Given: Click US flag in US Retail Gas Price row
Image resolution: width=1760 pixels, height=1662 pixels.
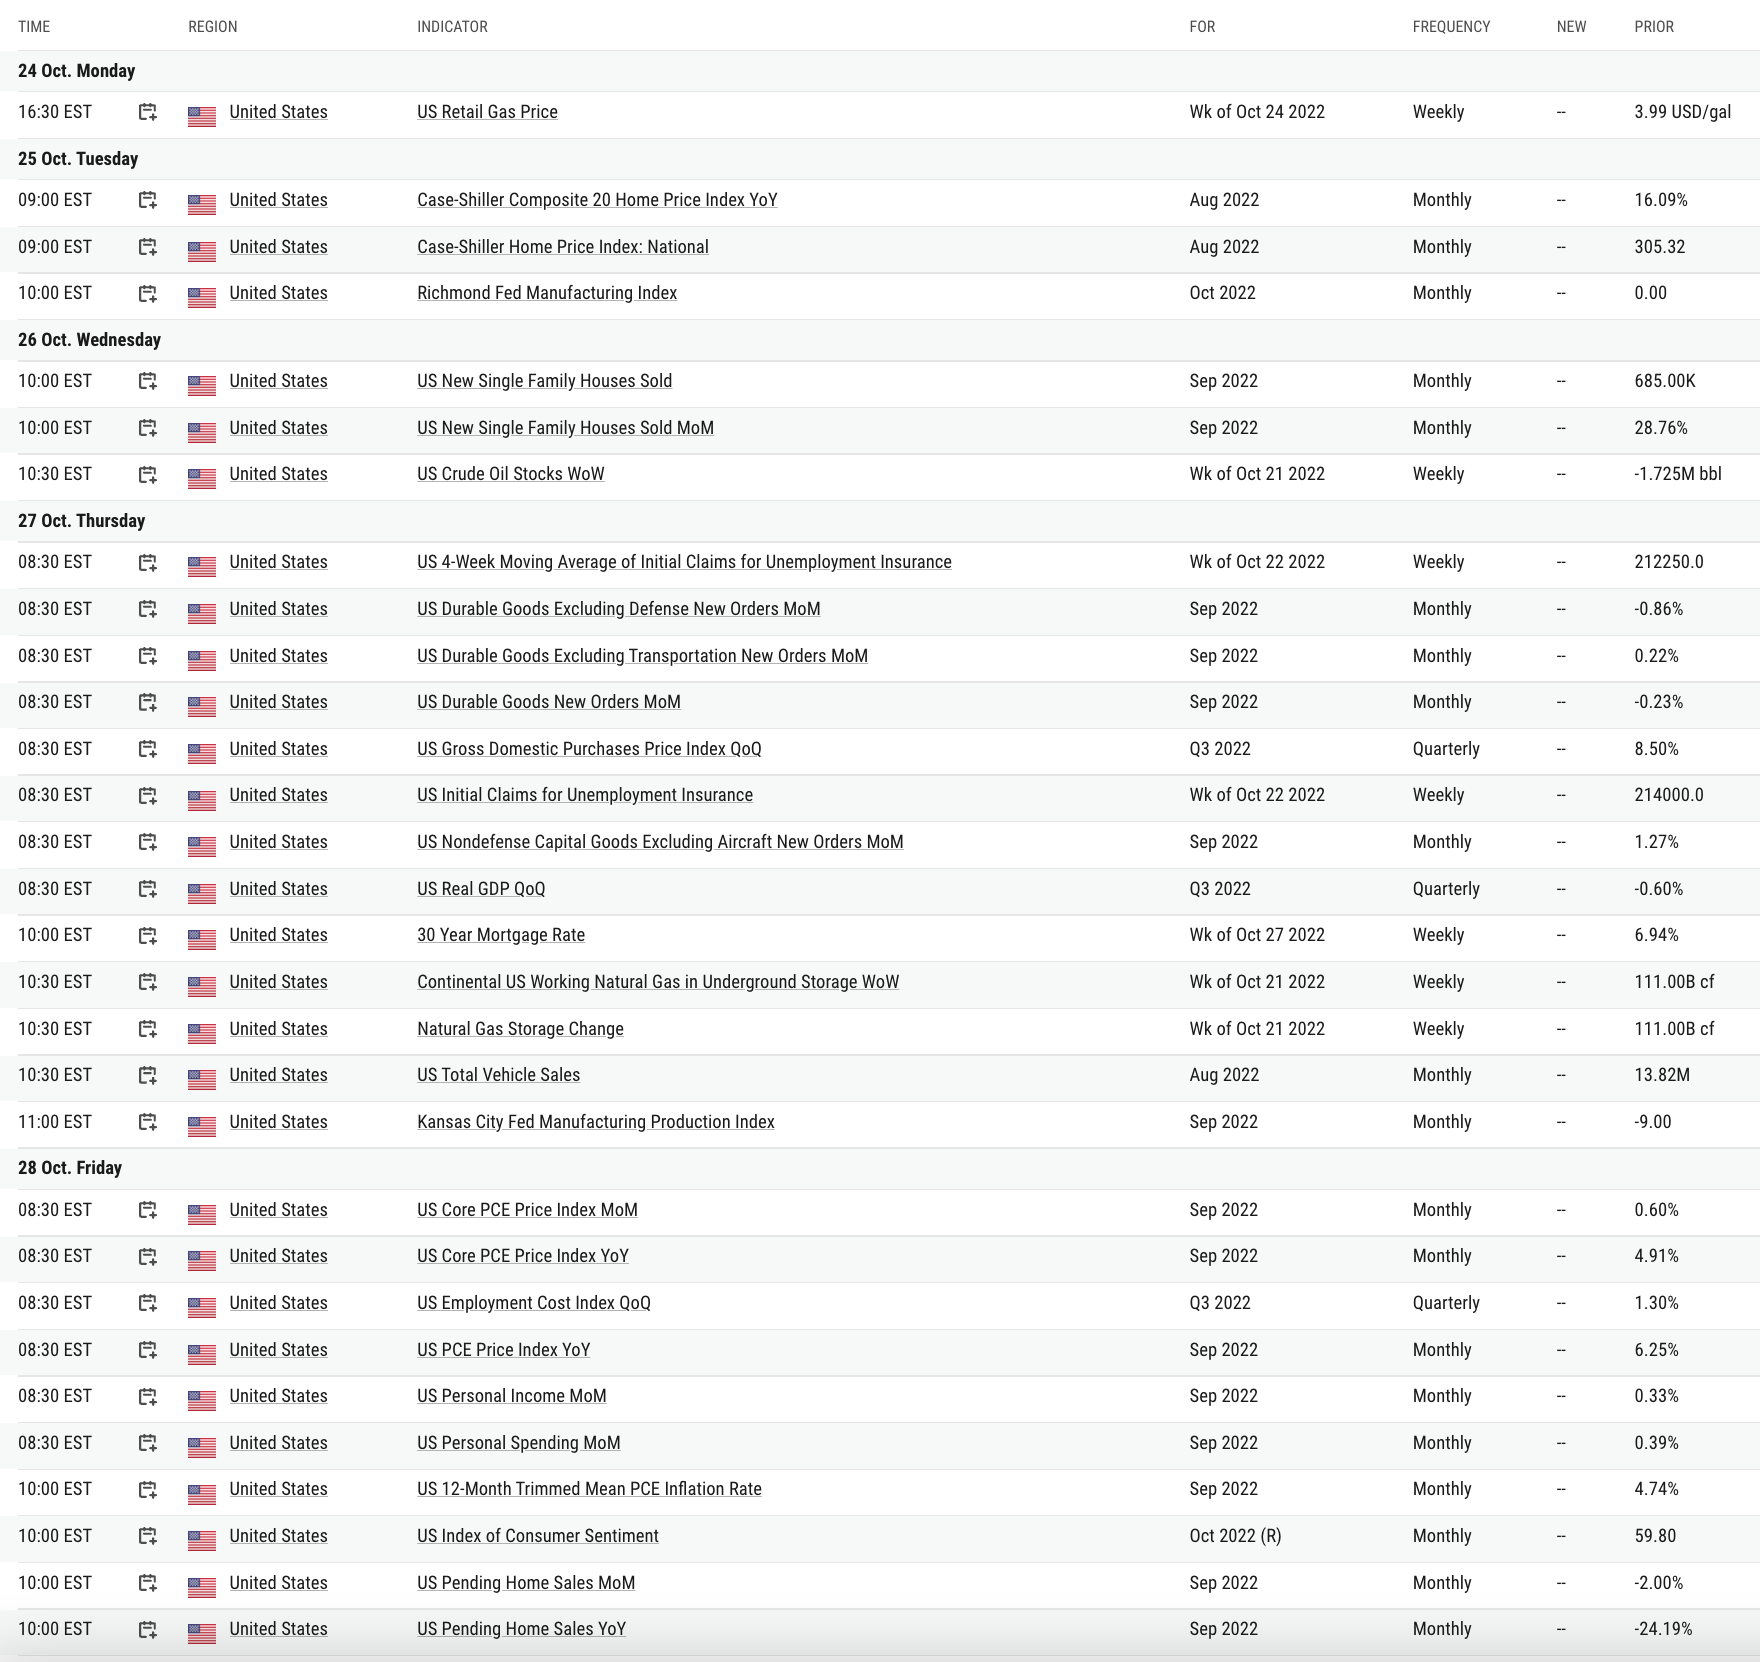Looking at the screenshot, I should coord(202,117).
